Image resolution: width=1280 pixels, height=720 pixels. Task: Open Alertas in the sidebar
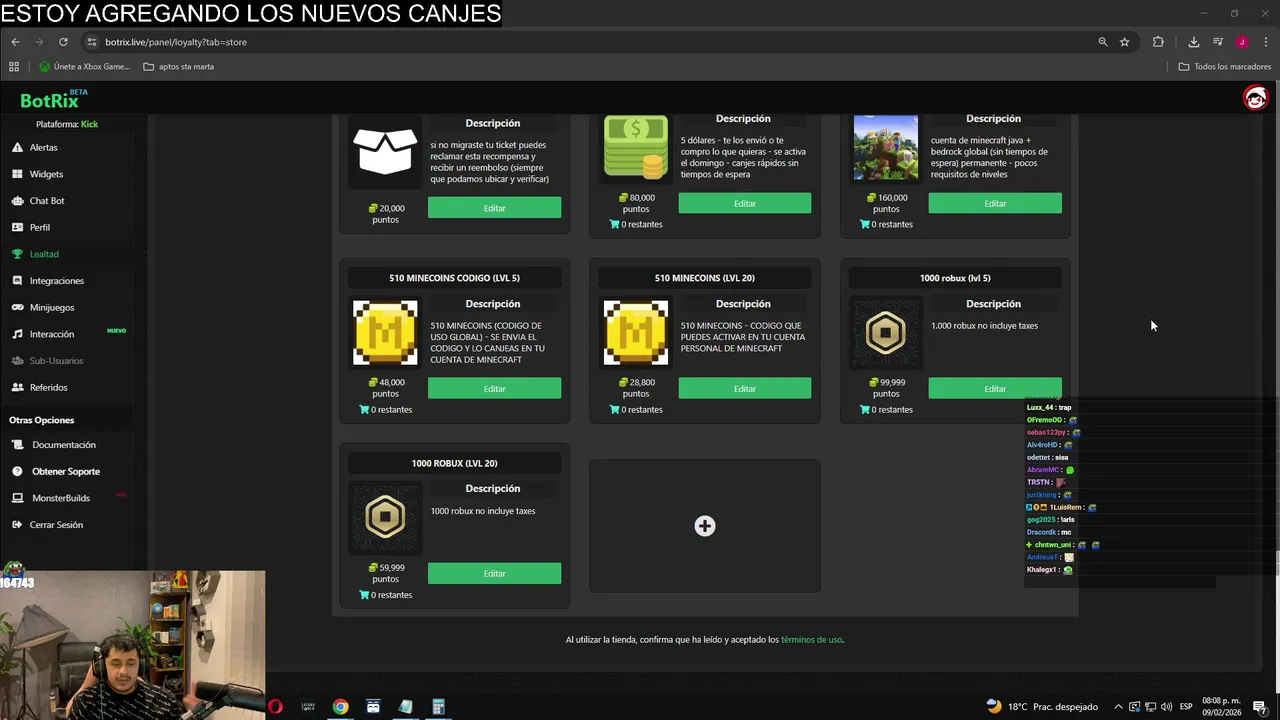pos(43,147)
